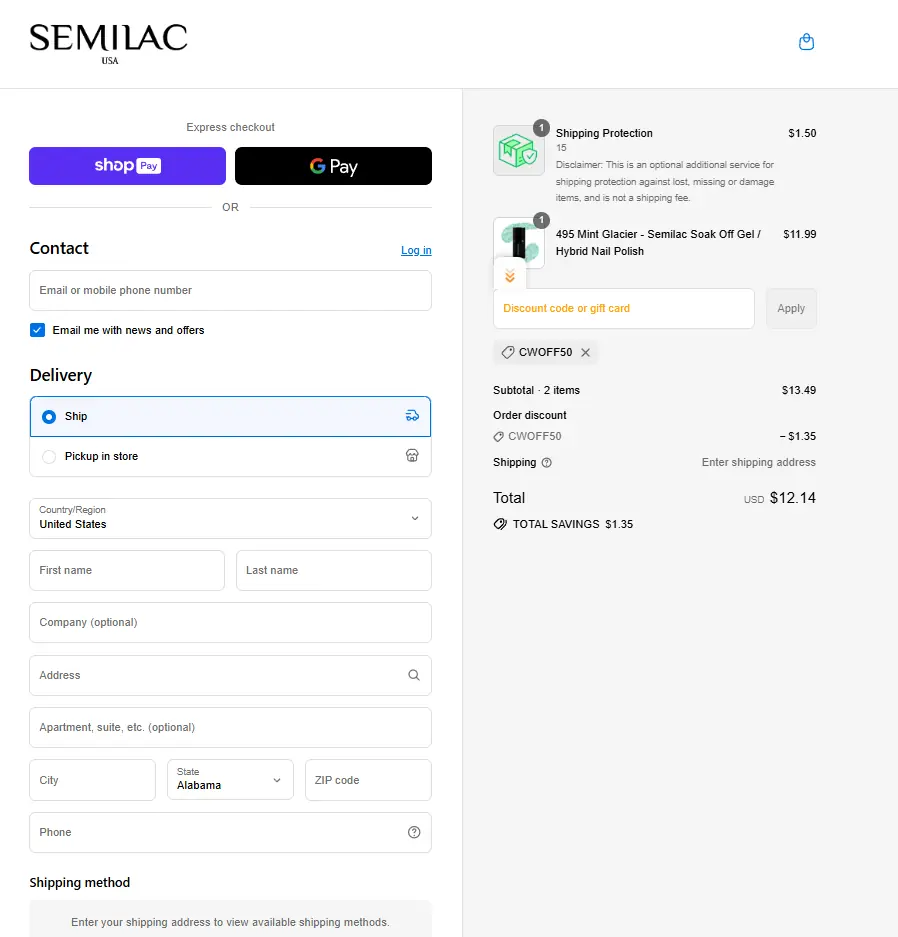The height and width of the screenshot is (937, 898).
Task: Pay using the Google Pay button
Action: pyautogui.click(x=333, y=166)
